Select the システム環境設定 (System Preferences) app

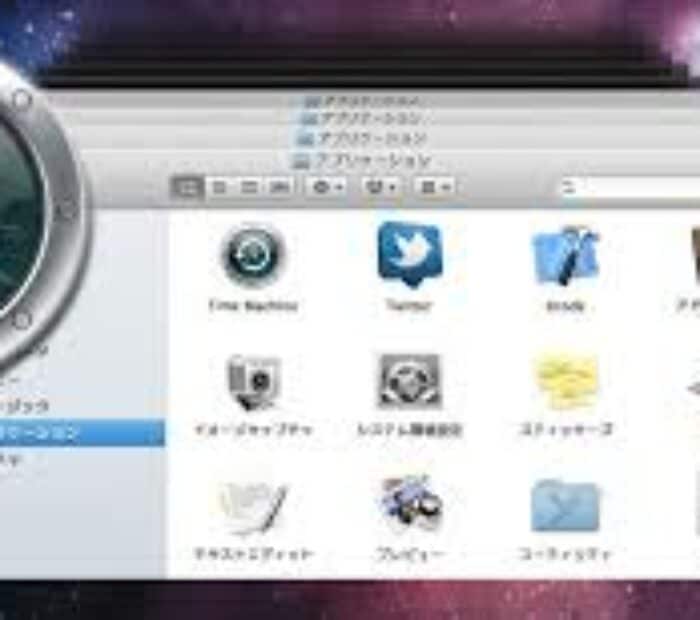coord(409,382)
